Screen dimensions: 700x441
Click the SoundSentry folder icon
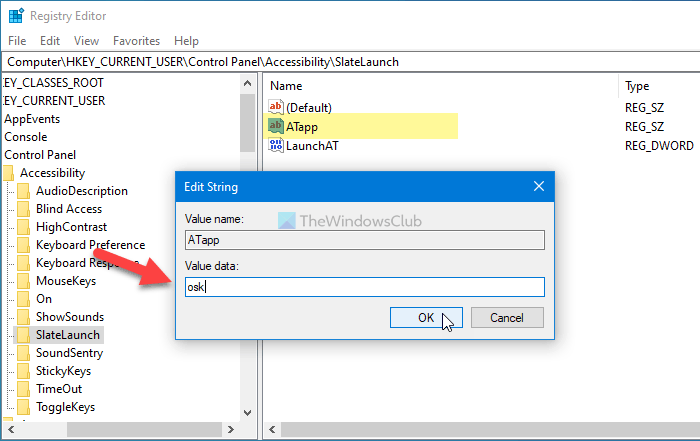(23, 353)
